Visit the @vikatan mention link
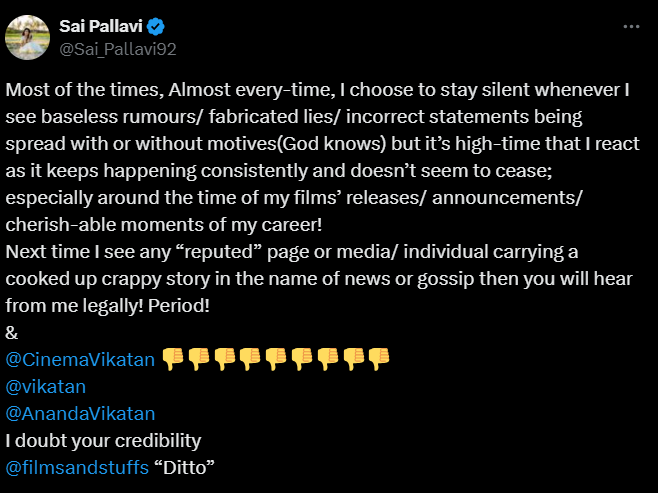This screenshot has height=493, width=658. click(46, 386)
